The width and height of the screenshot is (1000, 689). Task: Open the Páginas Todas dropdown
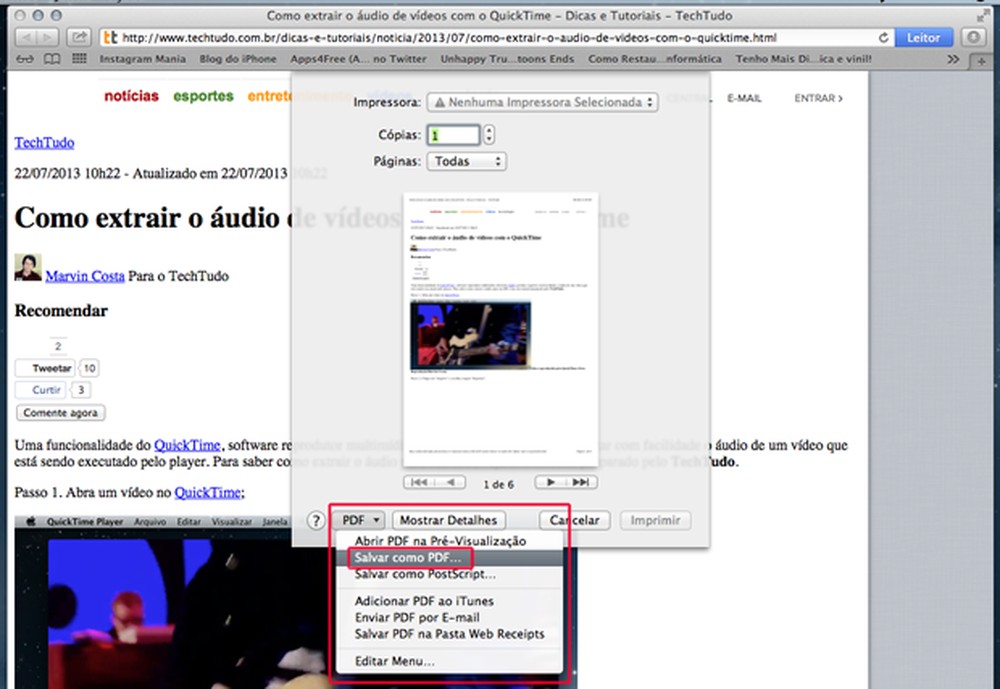pos(467,161)
